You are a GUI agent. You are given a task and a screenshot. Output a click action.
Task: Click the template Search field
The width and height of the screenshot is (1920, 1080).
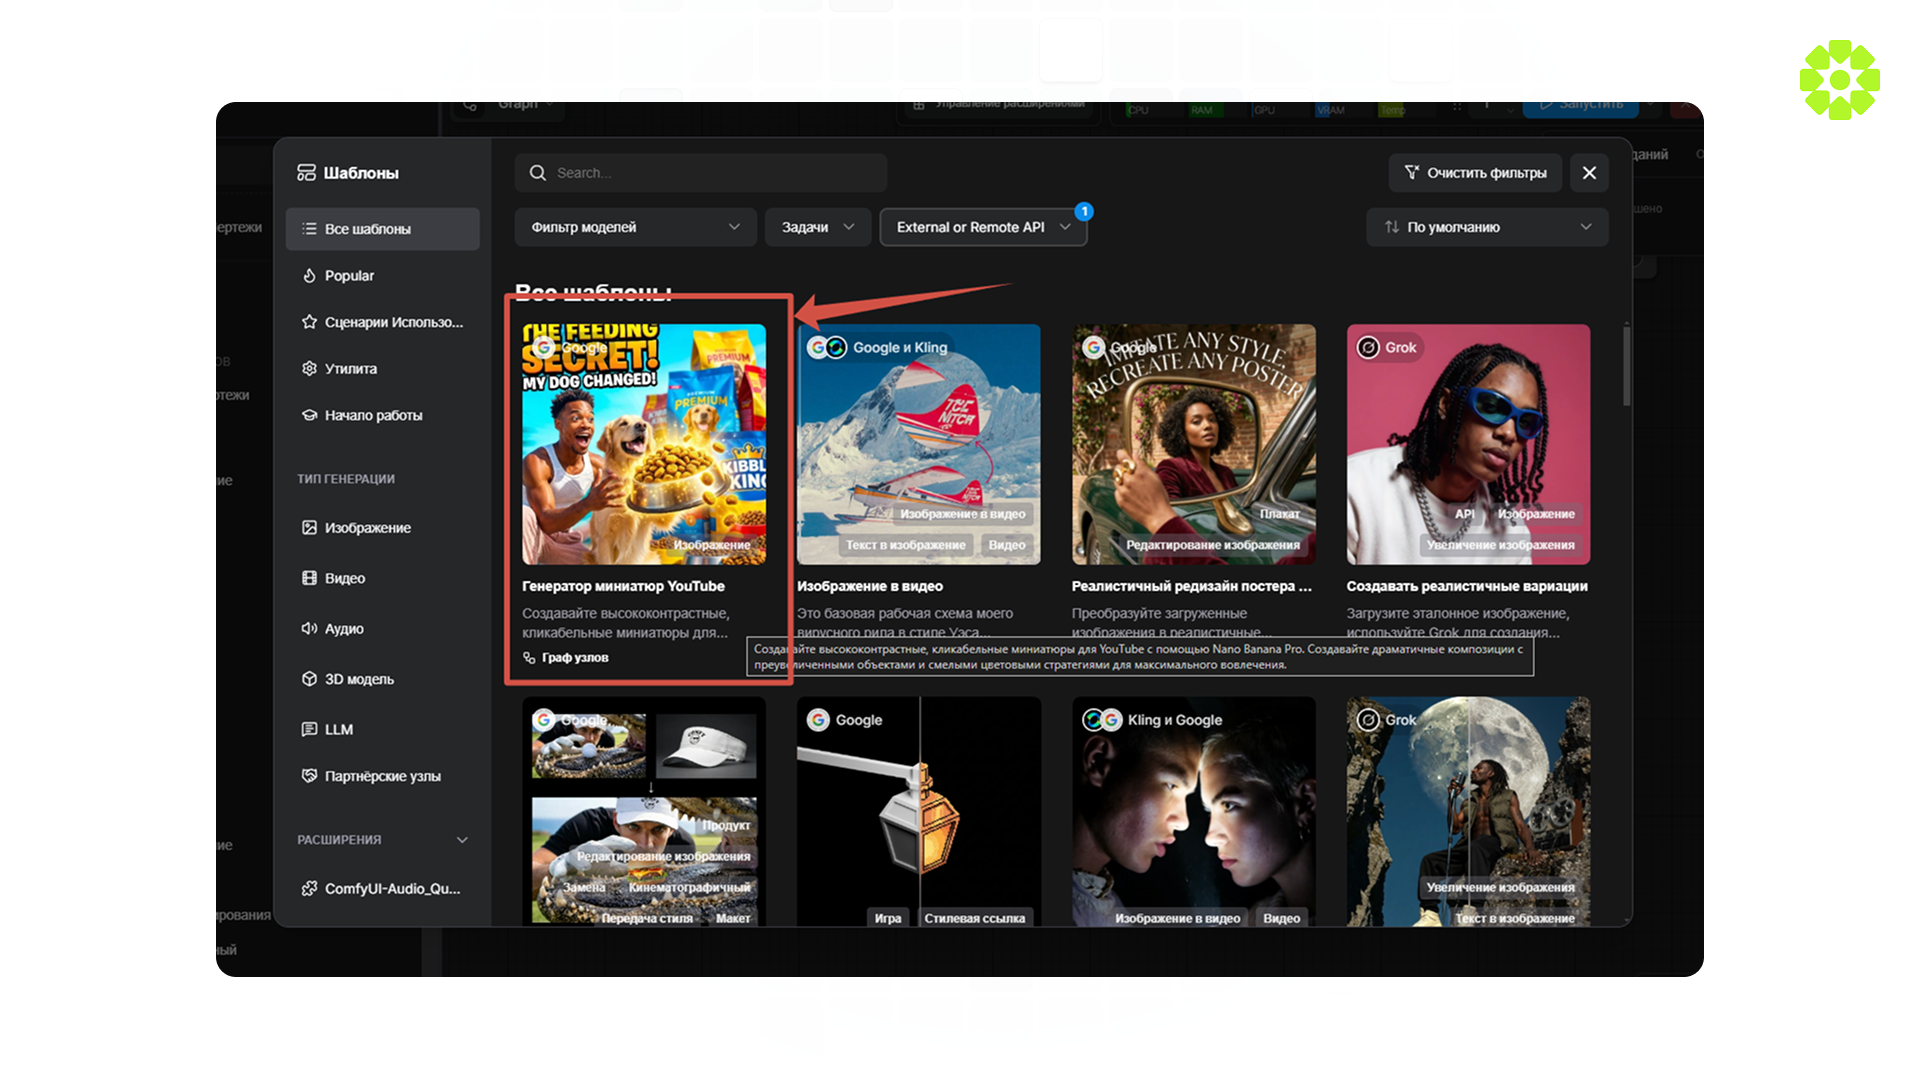click(x=700, y=173)
